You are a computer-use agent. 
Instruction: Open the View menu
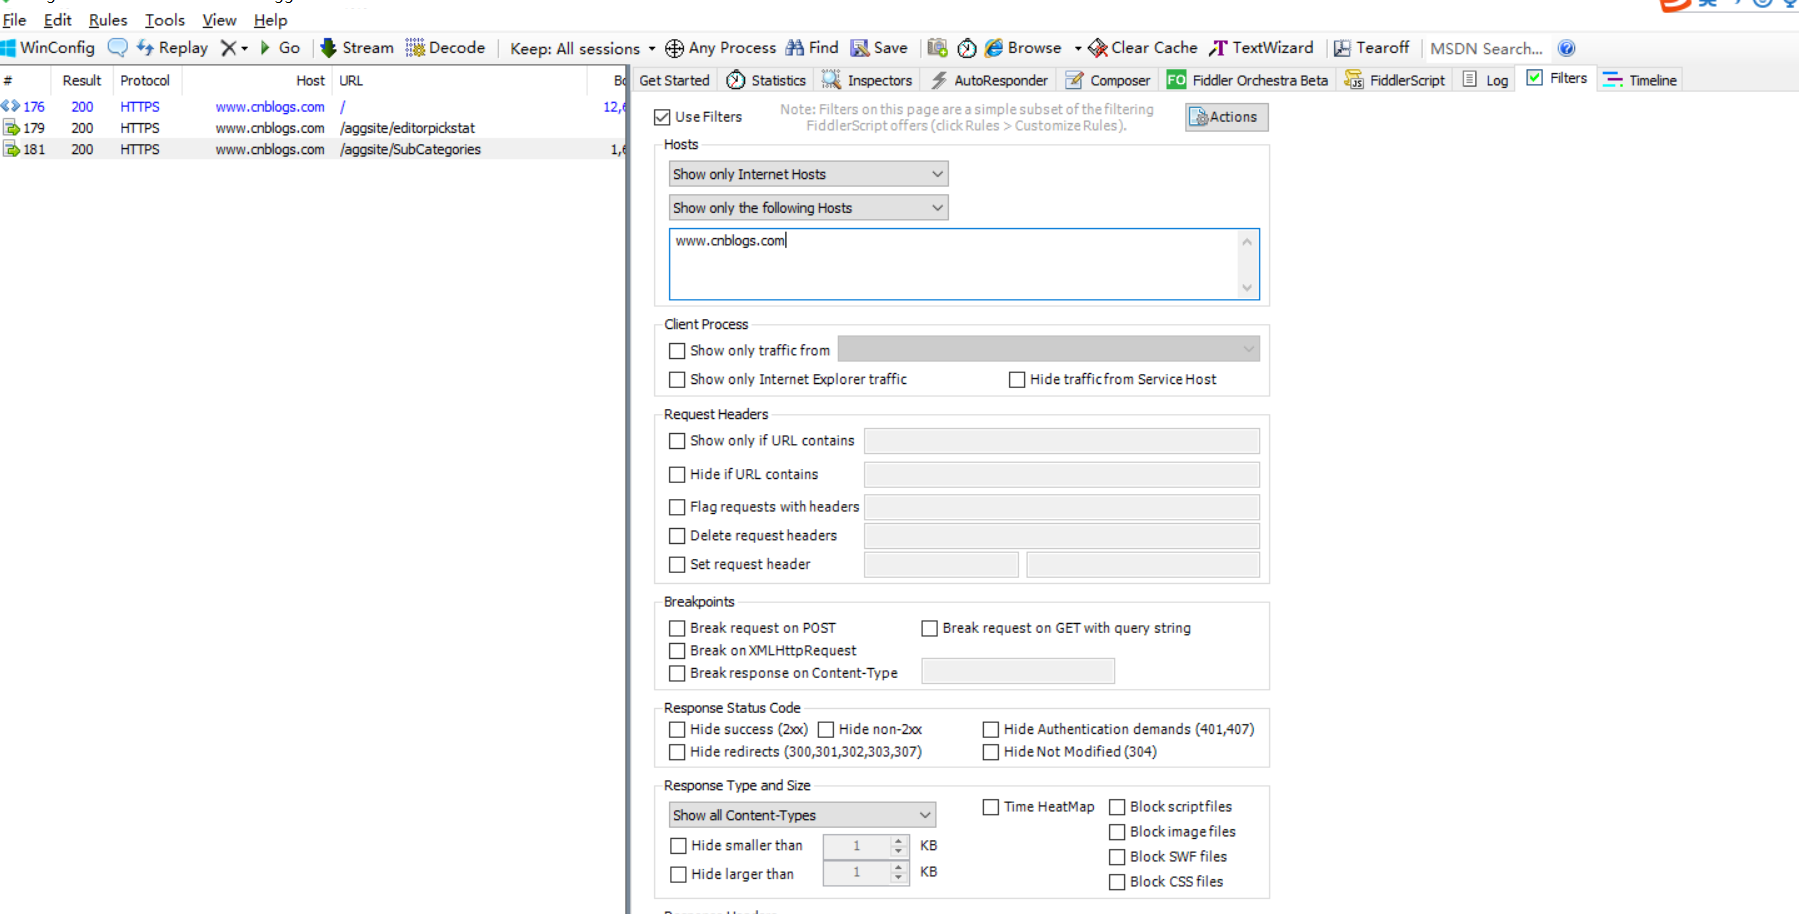[219, 20]
